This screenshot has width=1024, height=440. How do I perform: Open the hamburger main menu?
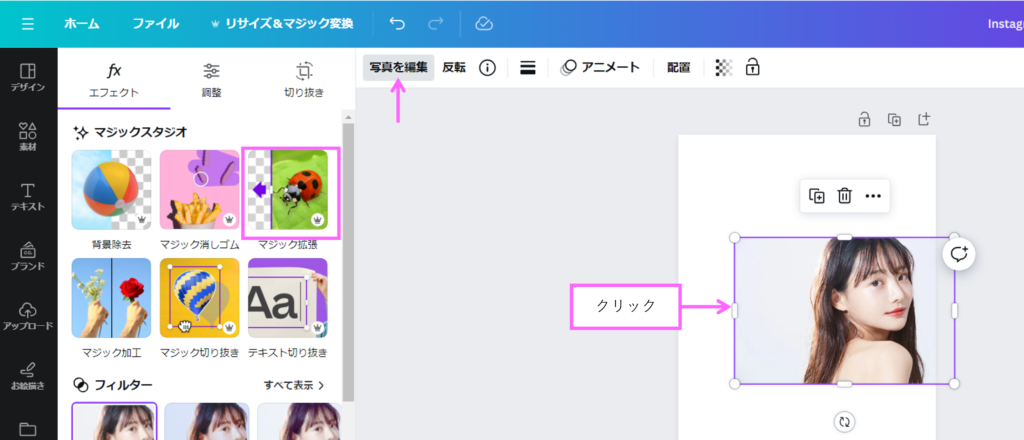pyautogui.click(x=27, y=23)
